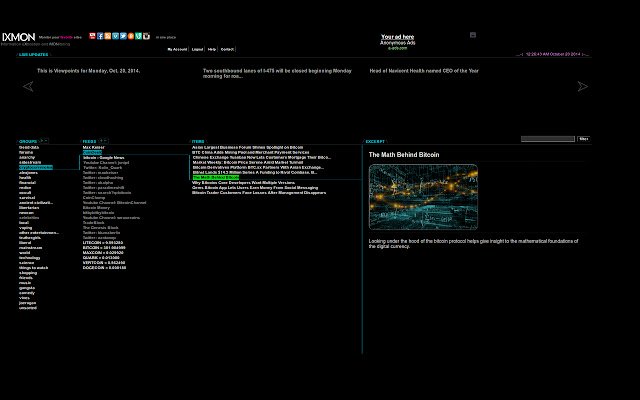Select the 'bitcoin - Google News' feed
Viewport: 640px width, 400px height.
click(x=104, y=158)
